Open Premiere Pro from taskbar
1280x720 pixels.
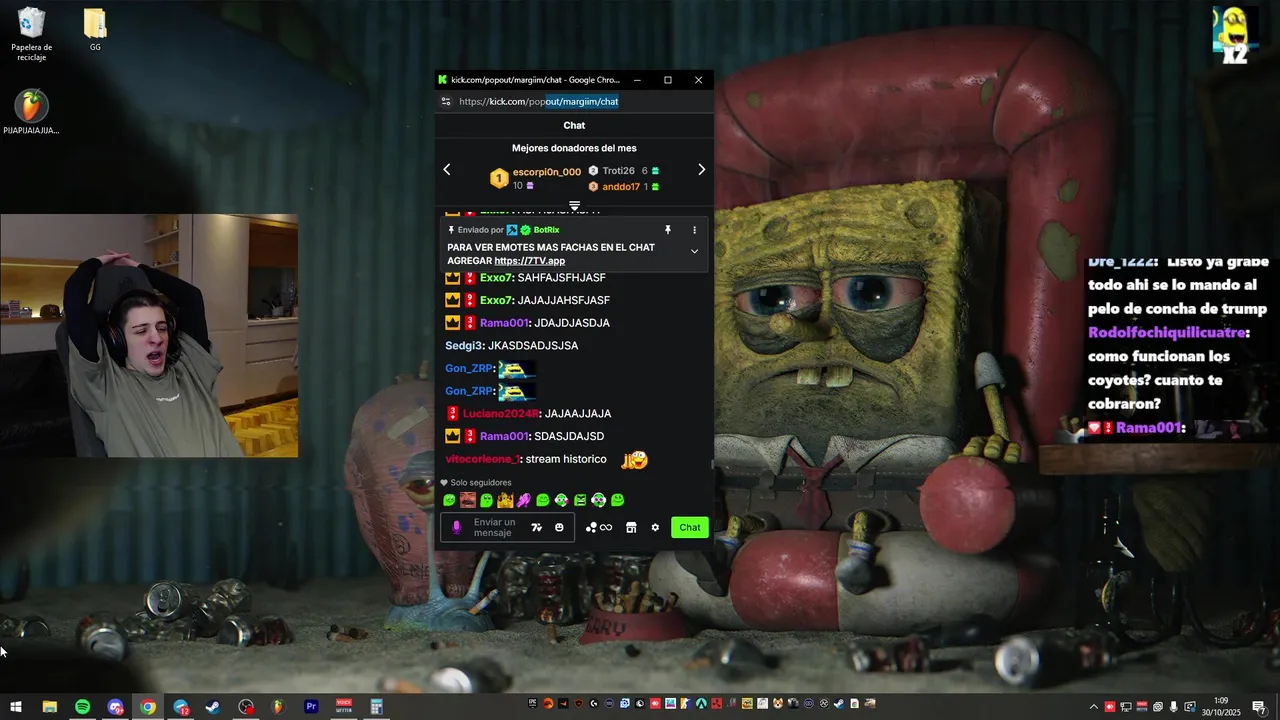click(x=311, y=707)
